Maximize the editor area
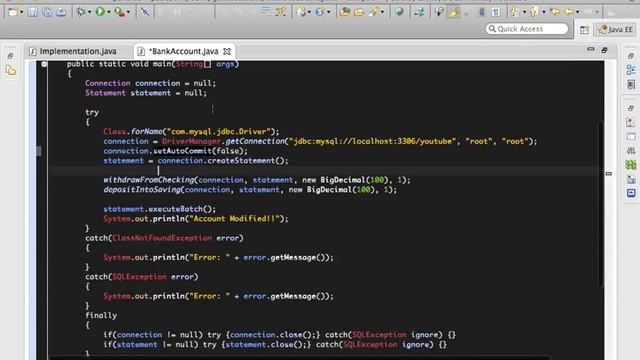Image resolution: width=640 pixels, height=360 pixels. 604,50
